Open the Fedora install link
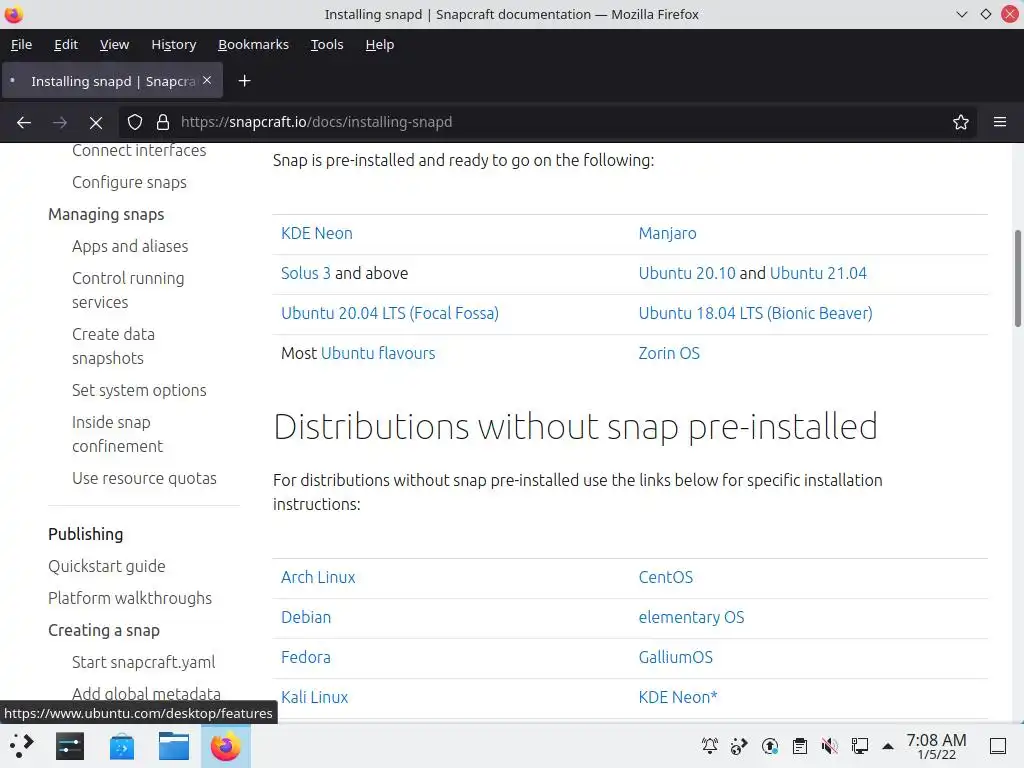Screen dimensions: 1024x768 [x=306, y=657]
